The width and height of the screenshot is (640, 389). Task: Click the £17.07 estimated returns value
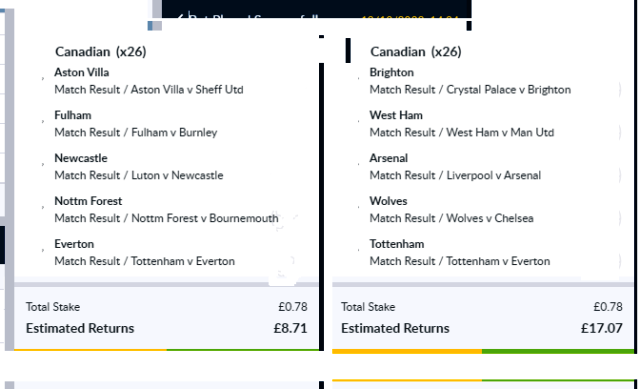tap(602, 328)
